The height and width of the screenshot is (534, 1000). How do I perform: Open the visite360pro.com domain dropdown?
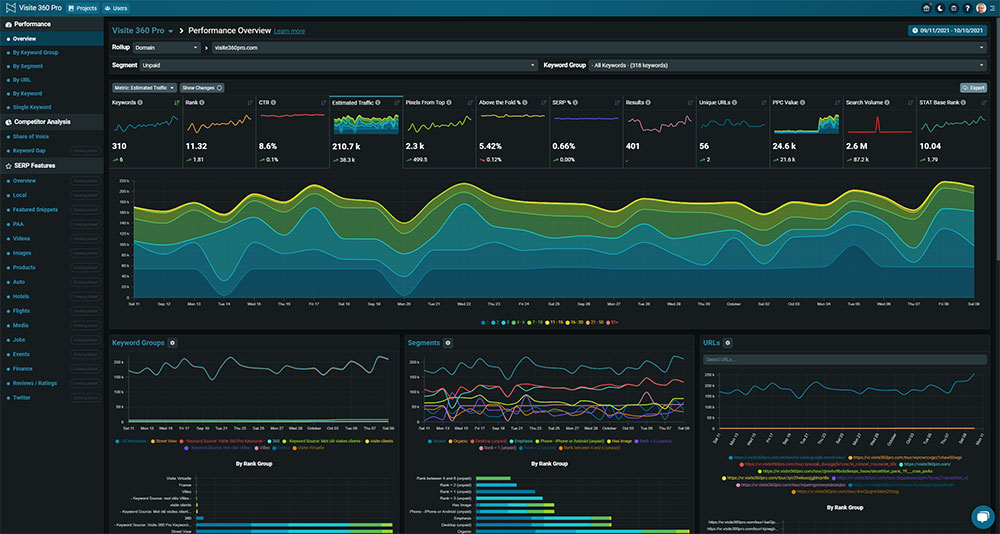599,48
